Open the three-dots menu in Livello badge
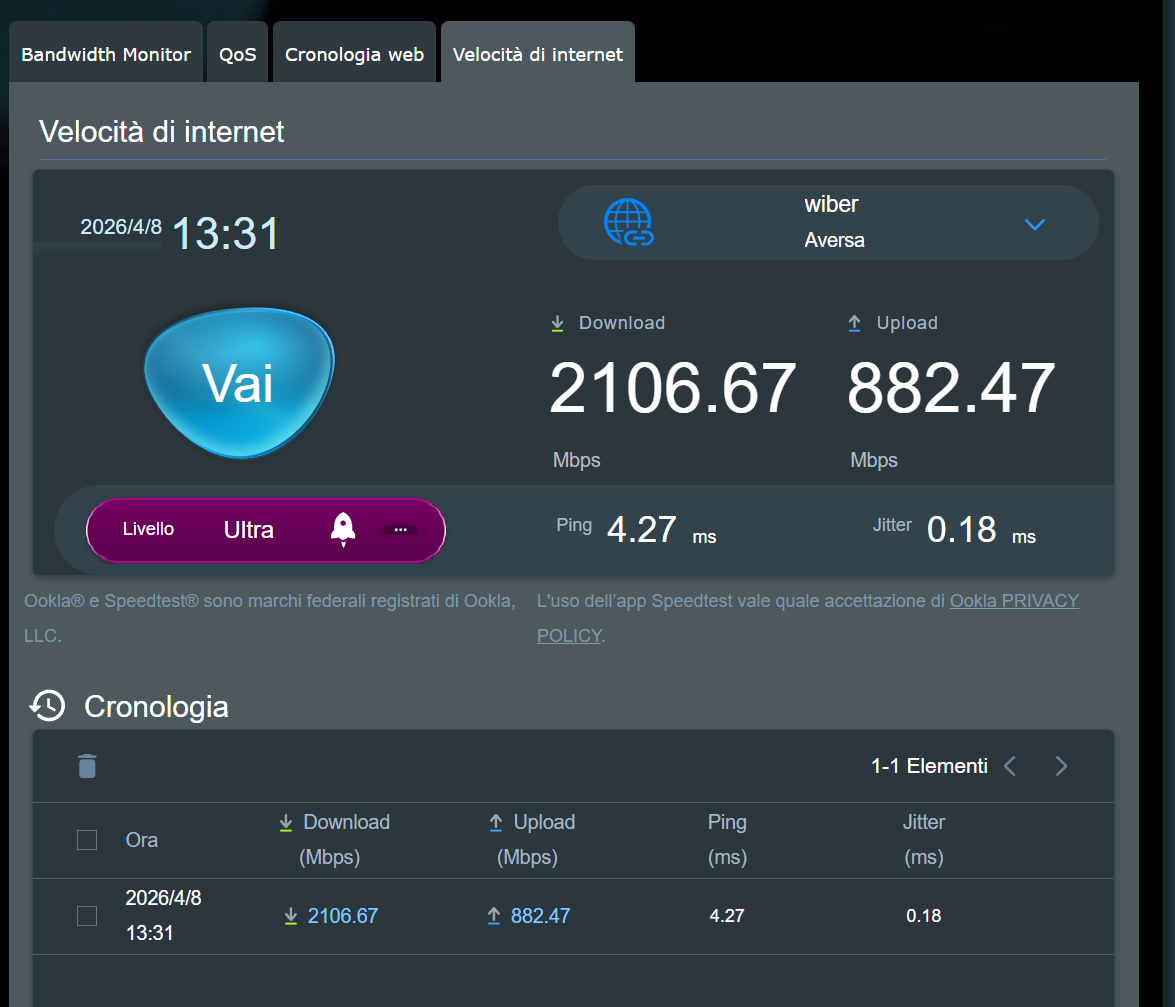 tap(400, 530)
